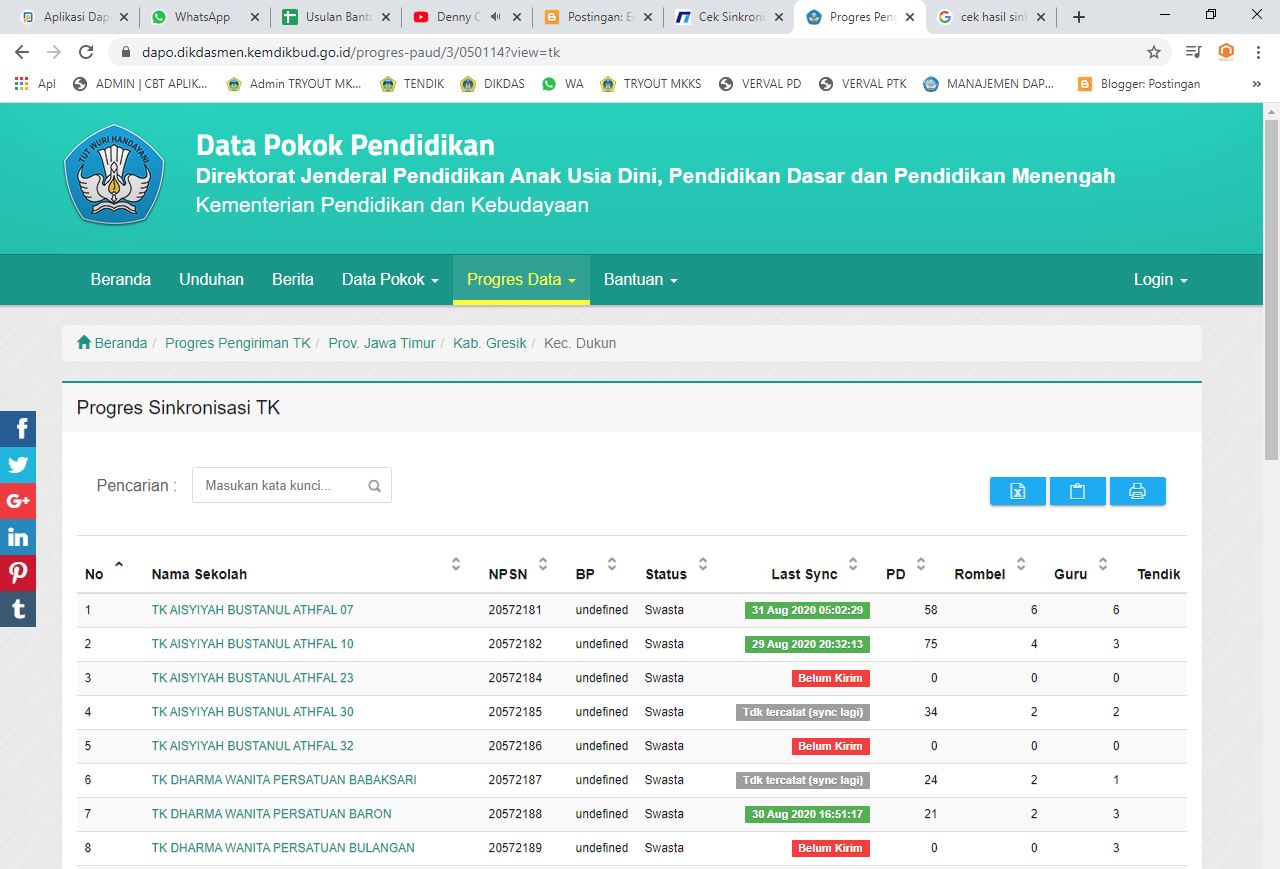Click Belum Kirim badge for ATHFAL 23 row

[x=830, y=678]
